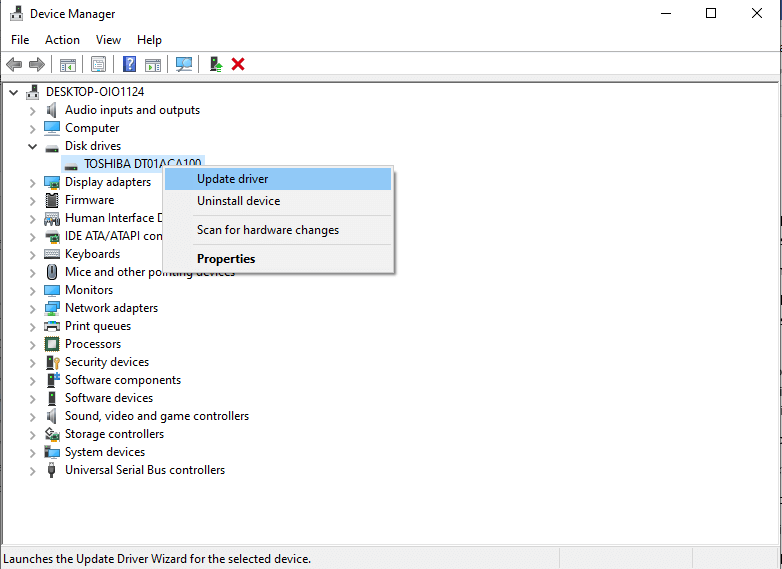This screenshot has height=569, width=782.
Task: Select the System devices label
Action: pyautogui.click(x=105, y=452)
